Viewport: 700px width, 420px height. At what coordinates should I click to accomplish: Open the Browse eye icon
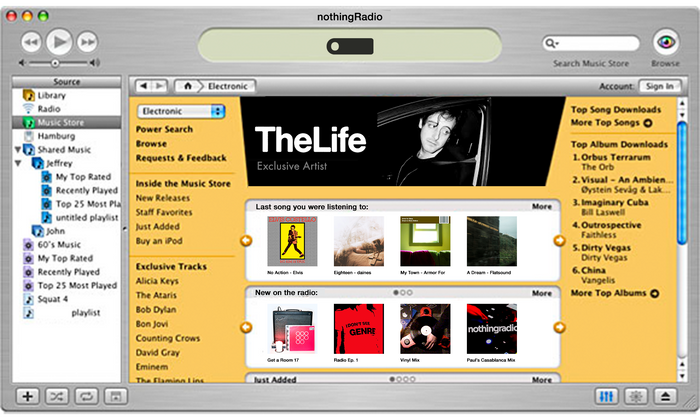[666, 42]
